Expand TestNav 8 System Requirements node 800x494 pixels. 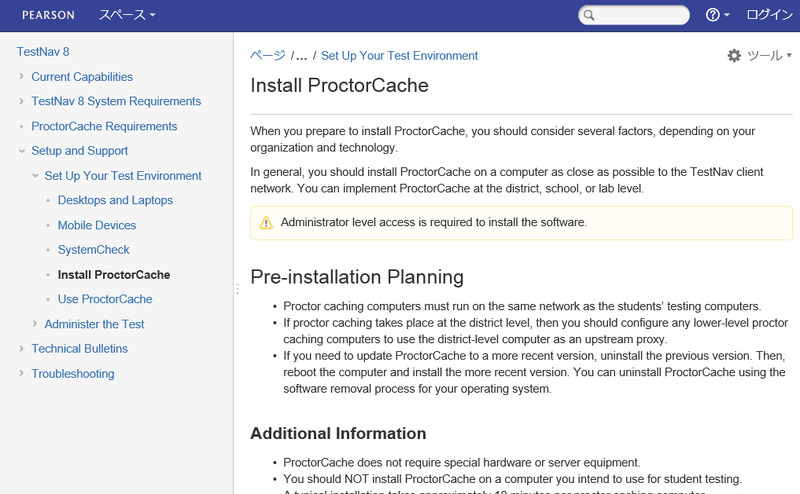22,102
